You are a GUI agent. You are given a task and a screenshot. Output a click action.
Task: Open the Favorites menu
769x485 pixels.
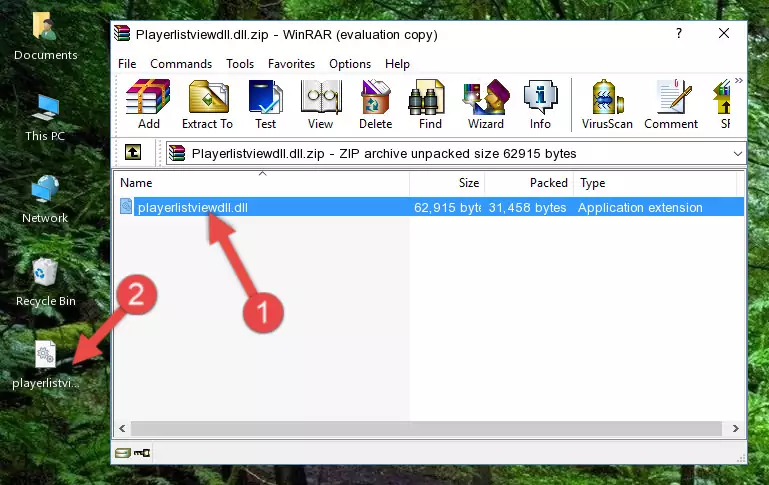coord(291,64)
